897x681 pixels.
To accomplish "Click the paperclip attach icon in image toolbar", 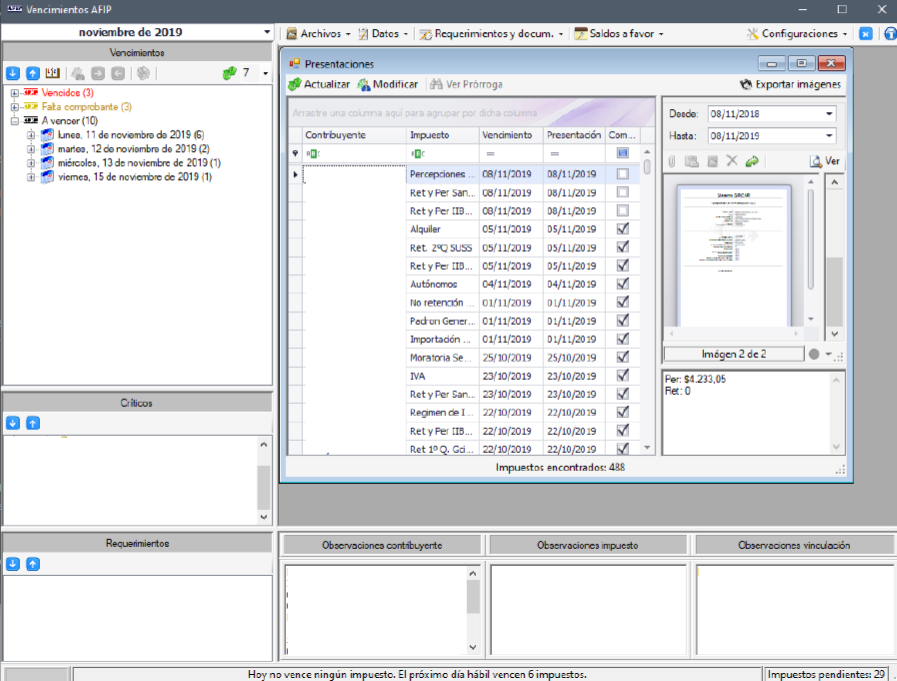I will pos(673,161).
